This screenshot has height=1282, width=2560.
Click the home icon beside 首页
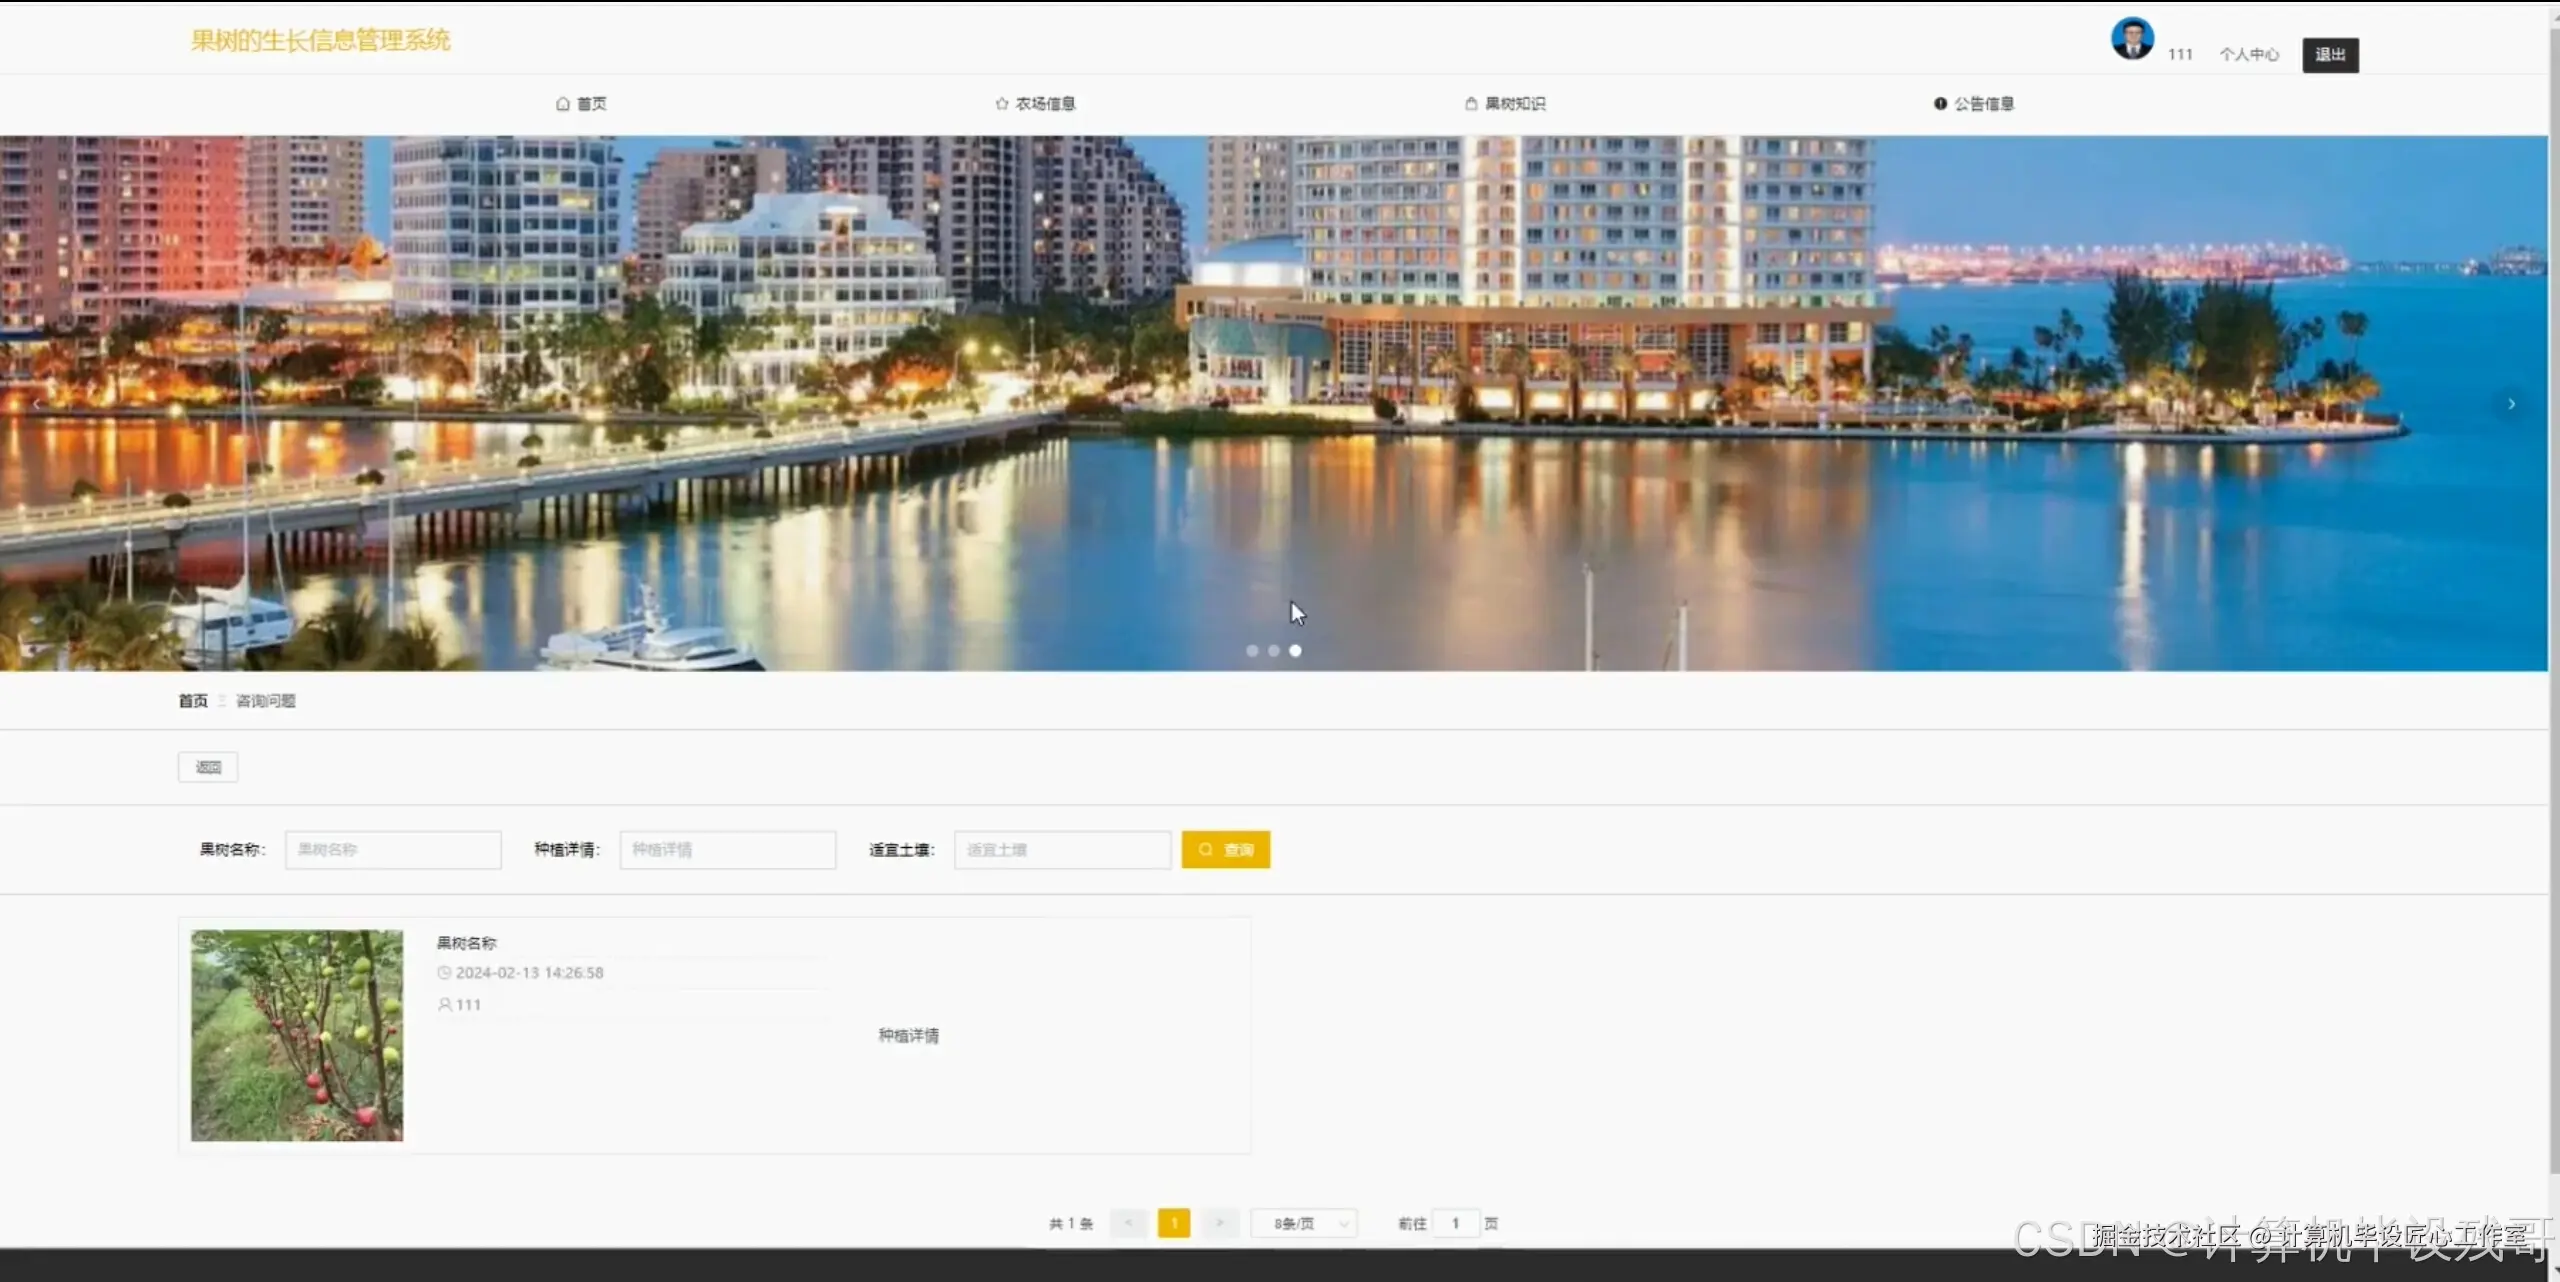click(x=563, y=104)
